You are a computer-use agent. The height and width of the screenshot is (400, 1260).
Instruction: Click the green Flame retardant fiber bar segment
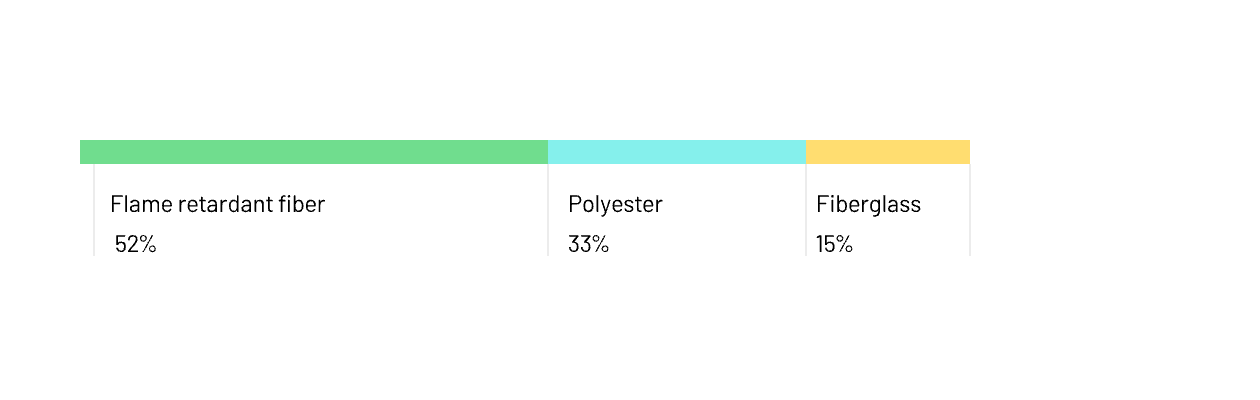[314, 152]
